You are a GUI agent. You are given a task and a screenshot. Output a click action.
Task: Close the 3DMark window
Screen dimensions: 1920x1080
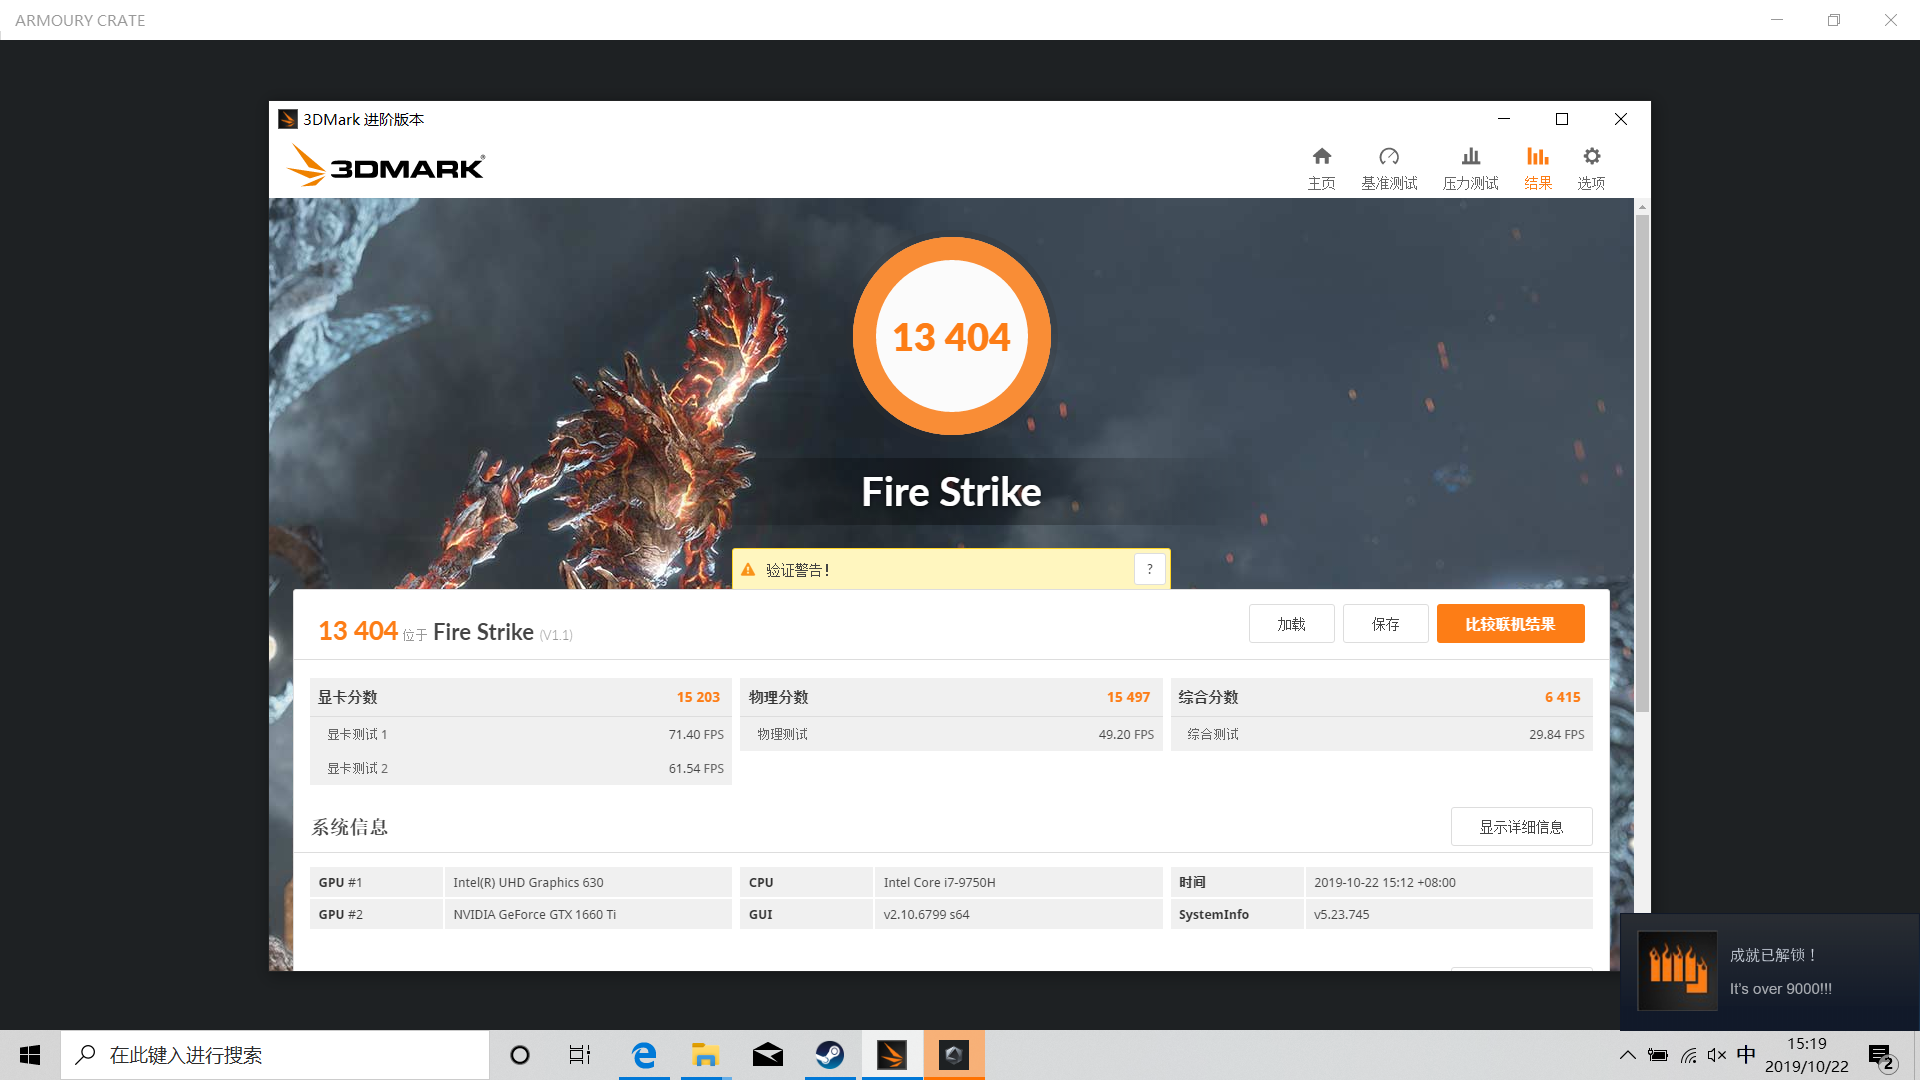point(1621,119)
